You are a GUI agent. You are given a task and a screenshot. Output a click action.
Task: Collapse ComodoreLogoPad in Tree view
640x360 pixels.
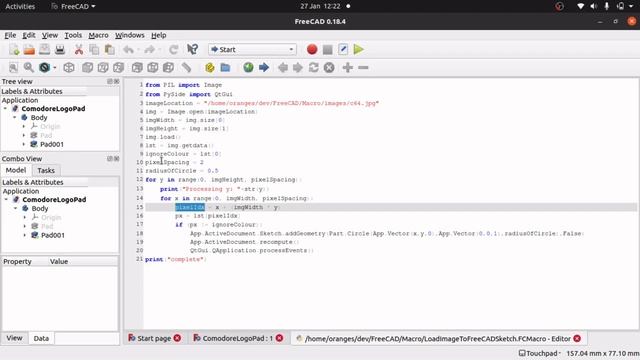point(5,109)
